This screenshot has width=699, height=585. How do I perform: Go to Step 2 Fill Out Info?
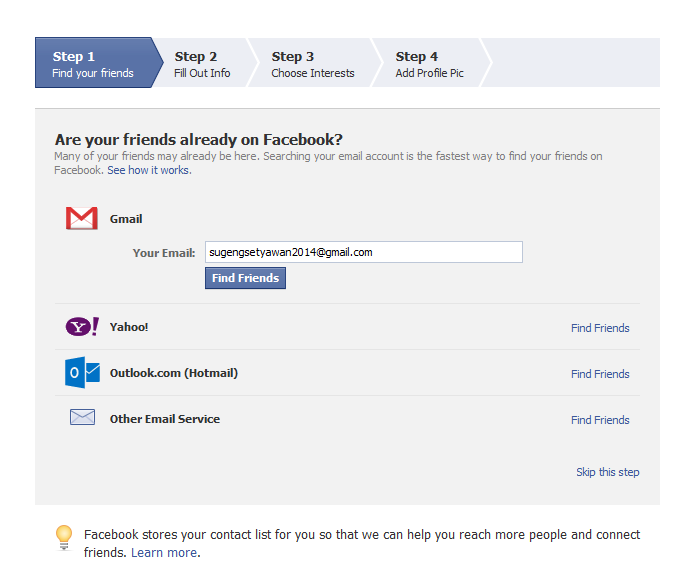point(202,64)
